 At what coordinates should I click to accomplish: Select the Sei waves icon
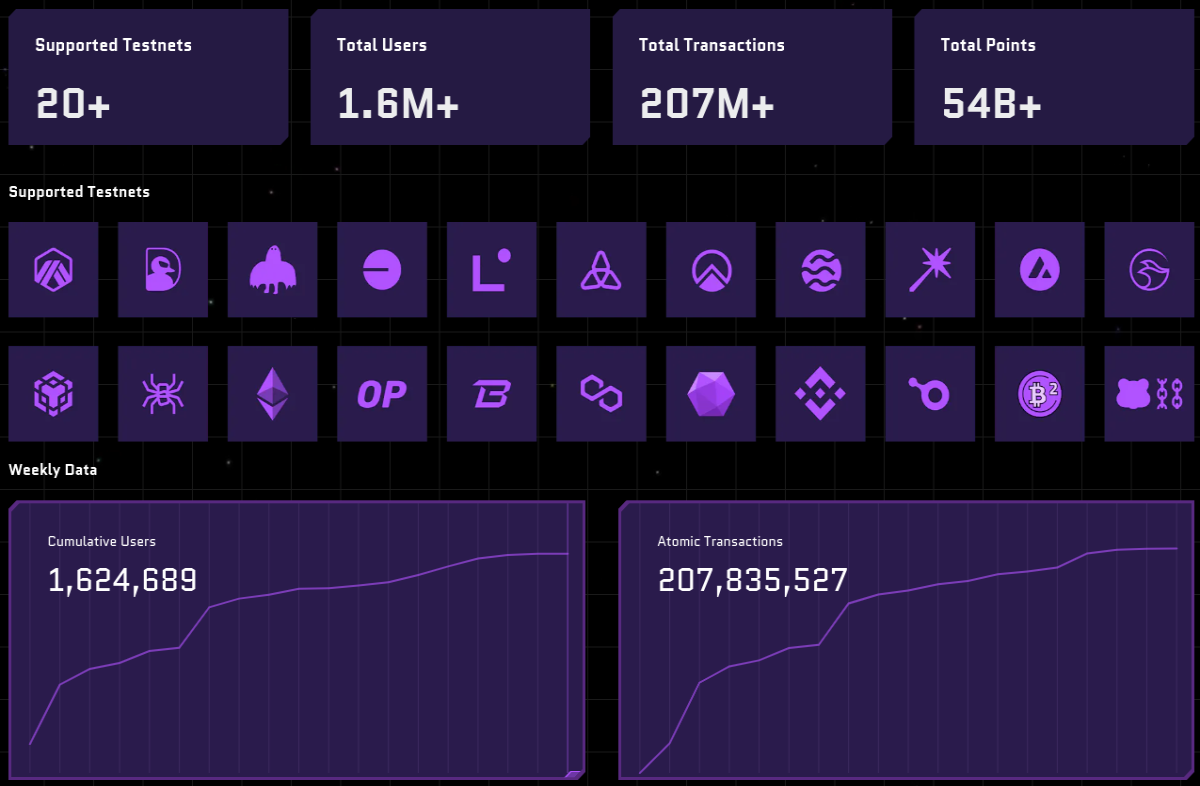(x=820, y=270)
